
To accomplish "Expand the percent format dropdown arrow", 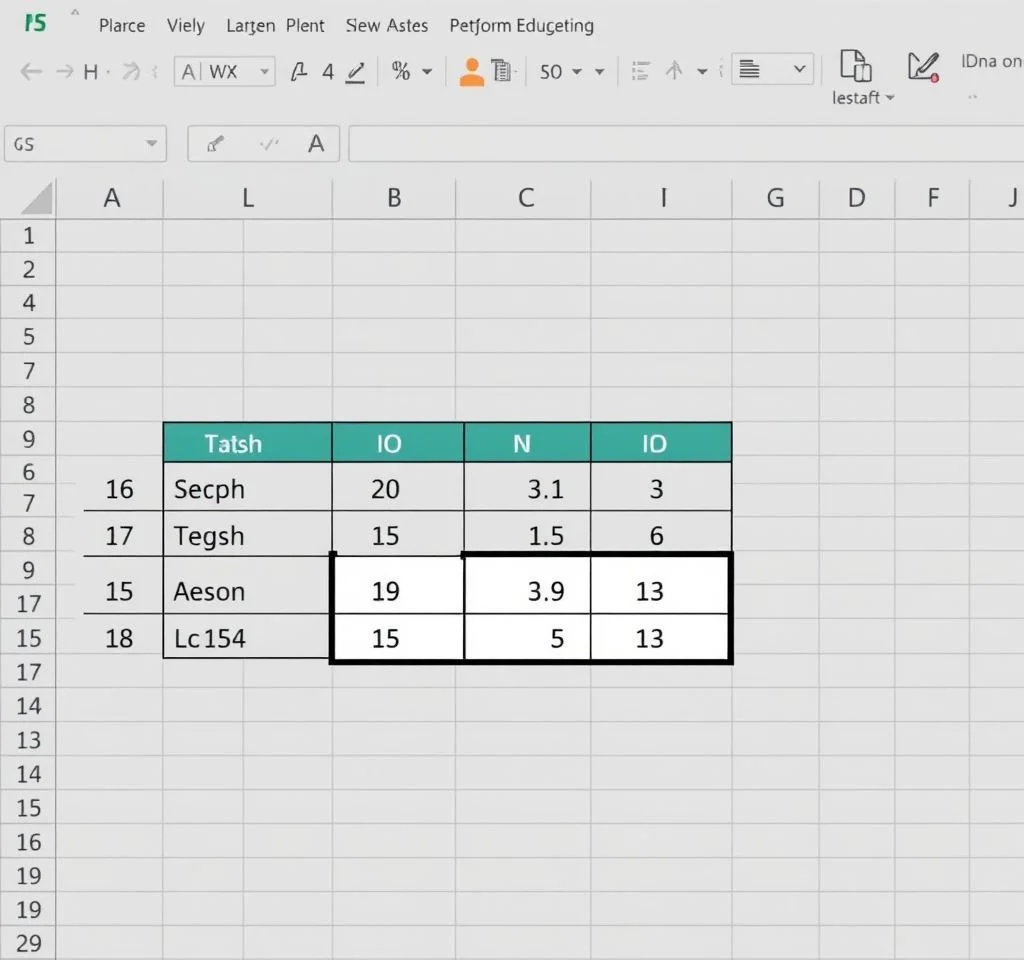I will [427, 71].
